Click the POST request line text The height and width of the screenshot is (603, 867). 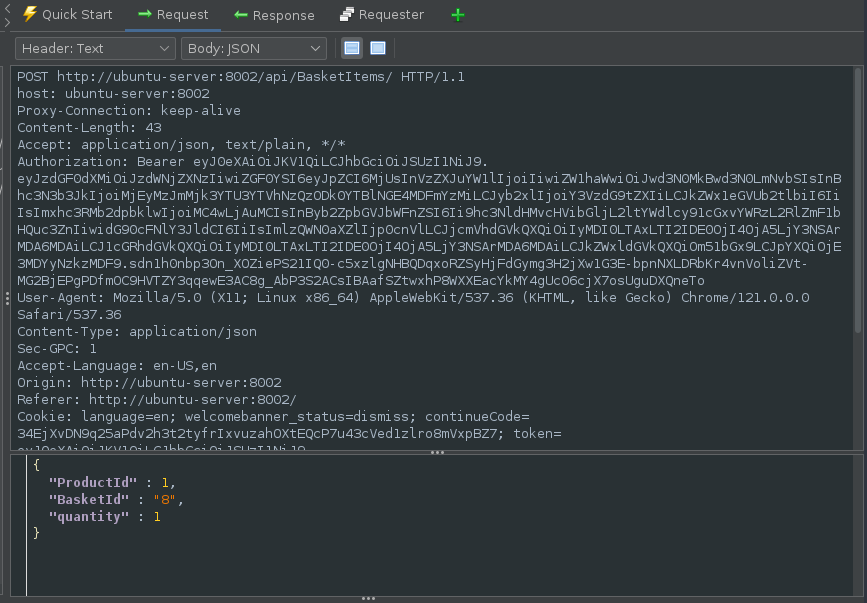241,76
